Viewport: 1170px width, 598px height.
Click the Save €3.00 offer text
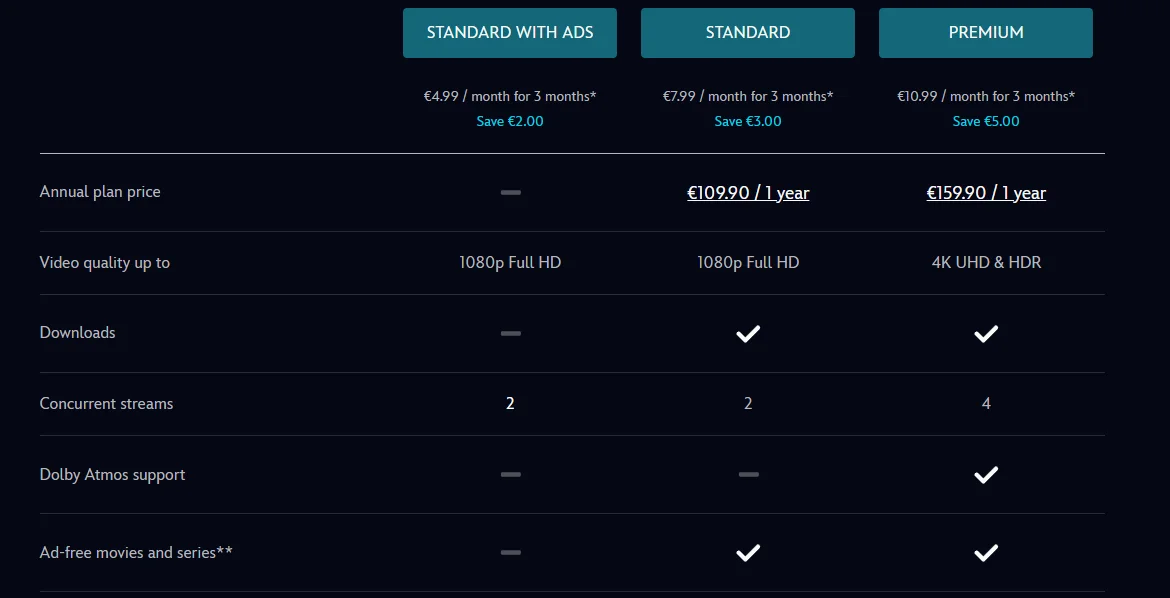[748, 121]
